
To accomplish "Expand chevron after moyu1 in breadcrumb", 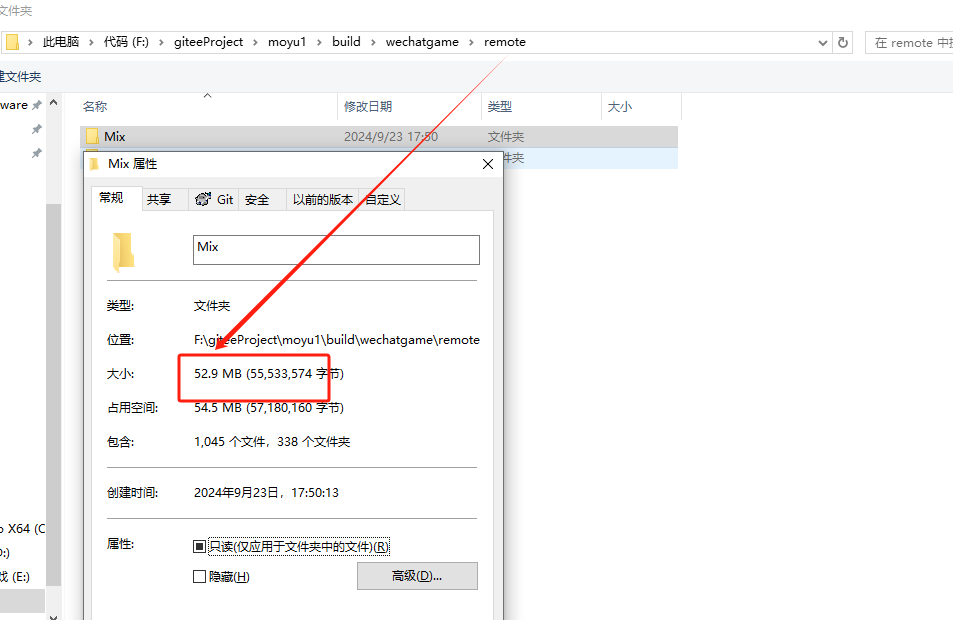I will tap(319, 43).
